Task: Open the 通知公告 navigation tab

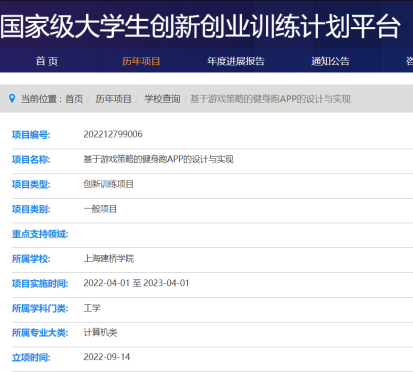Action: click(330, 61)
